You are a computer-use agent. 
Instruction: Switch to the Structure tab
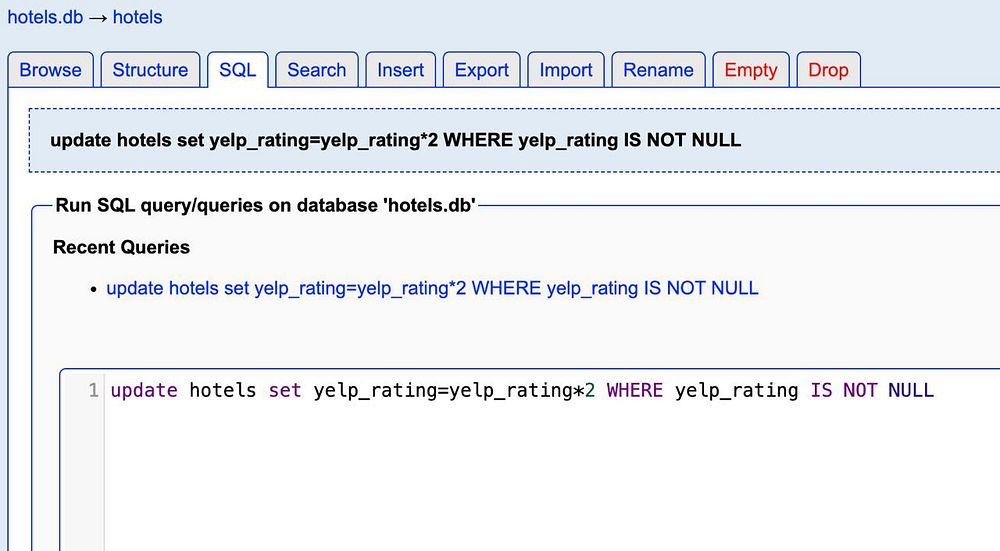click(150, 70)
